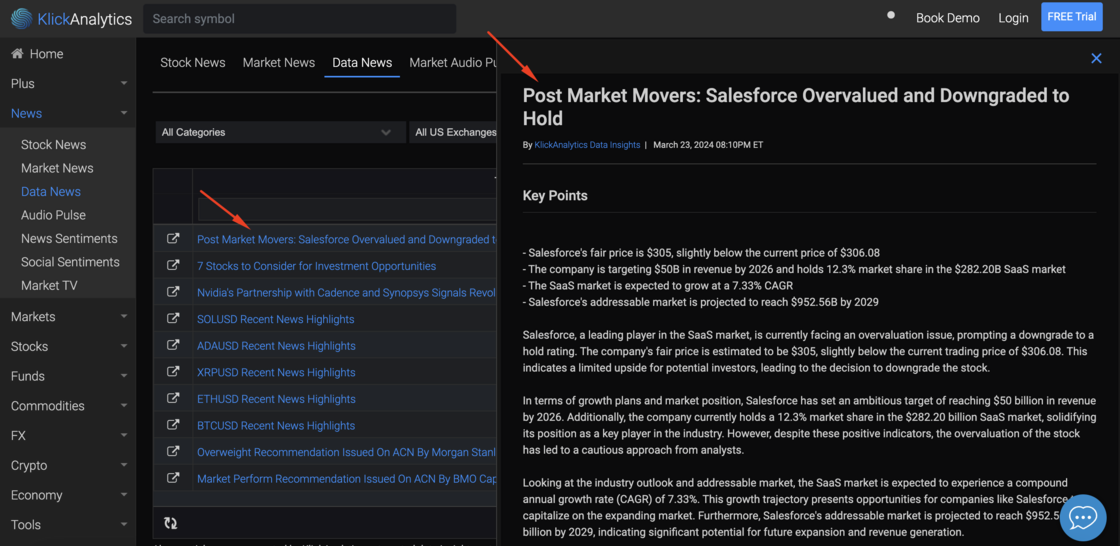Screen dimensions: 1120x546
Task: Expand the FX sidebar section
Action: click(68, 435)
